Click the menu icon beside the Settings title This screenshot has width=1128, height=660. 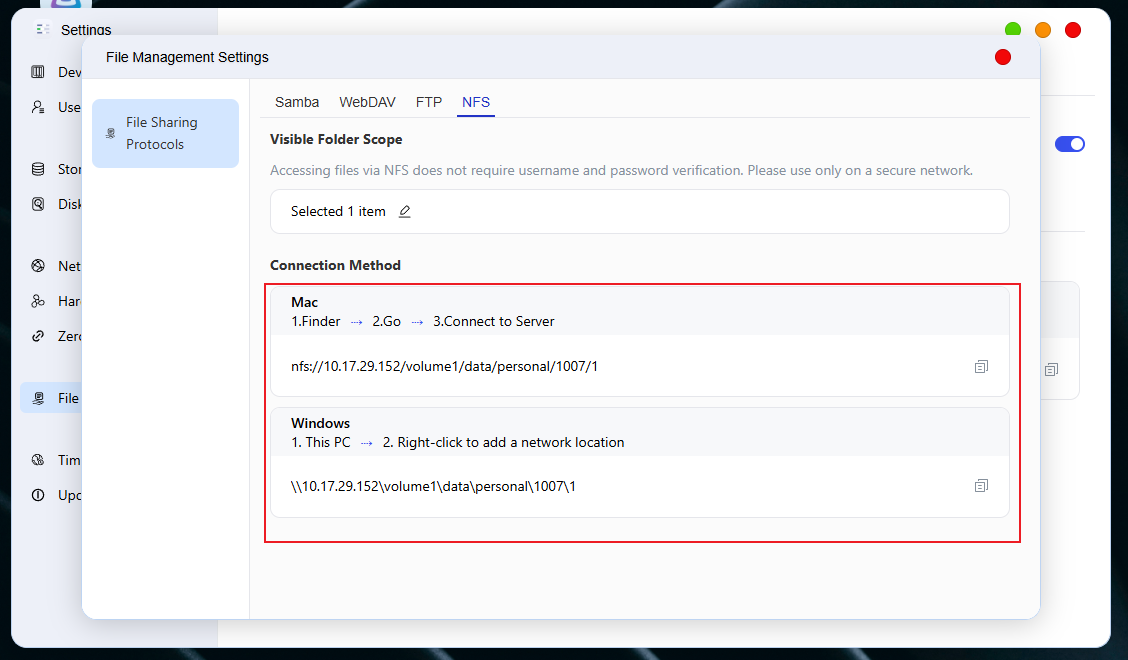click(43, 29)
